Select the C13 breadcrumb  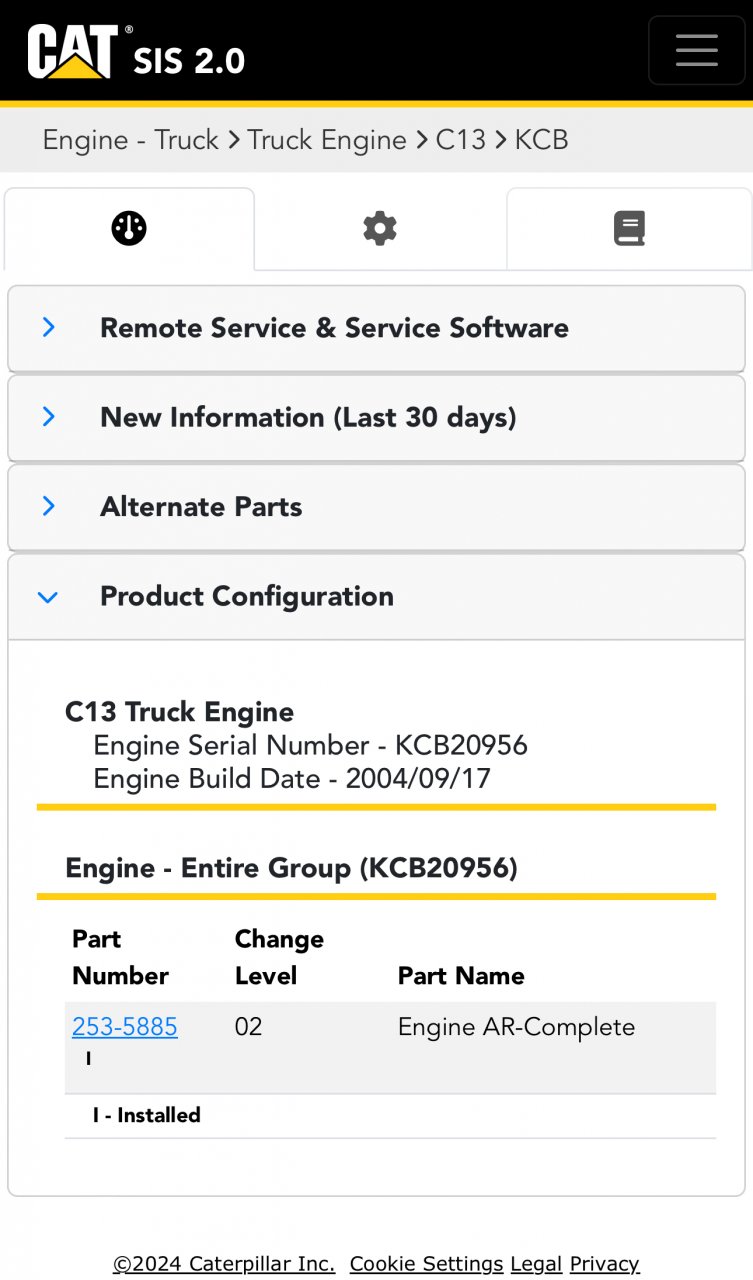click(x=460, y=140)
